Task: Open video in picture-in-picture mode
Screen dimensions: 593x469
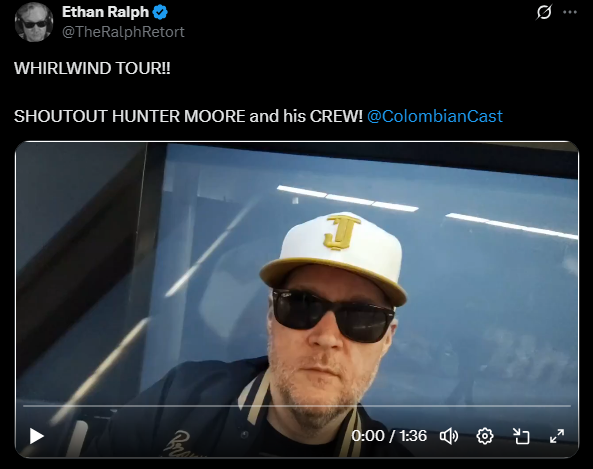Action: coord(521,436)
